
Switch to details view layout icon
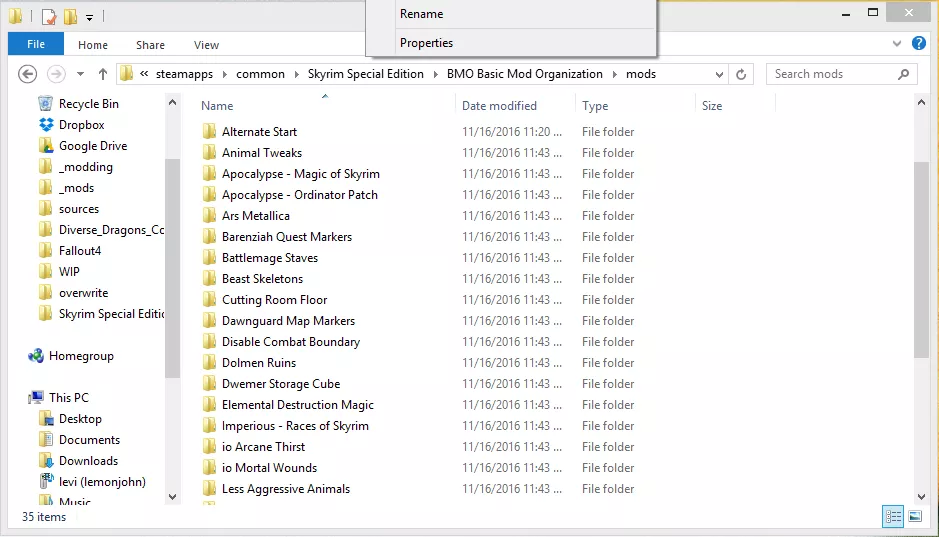click(893, 517)
